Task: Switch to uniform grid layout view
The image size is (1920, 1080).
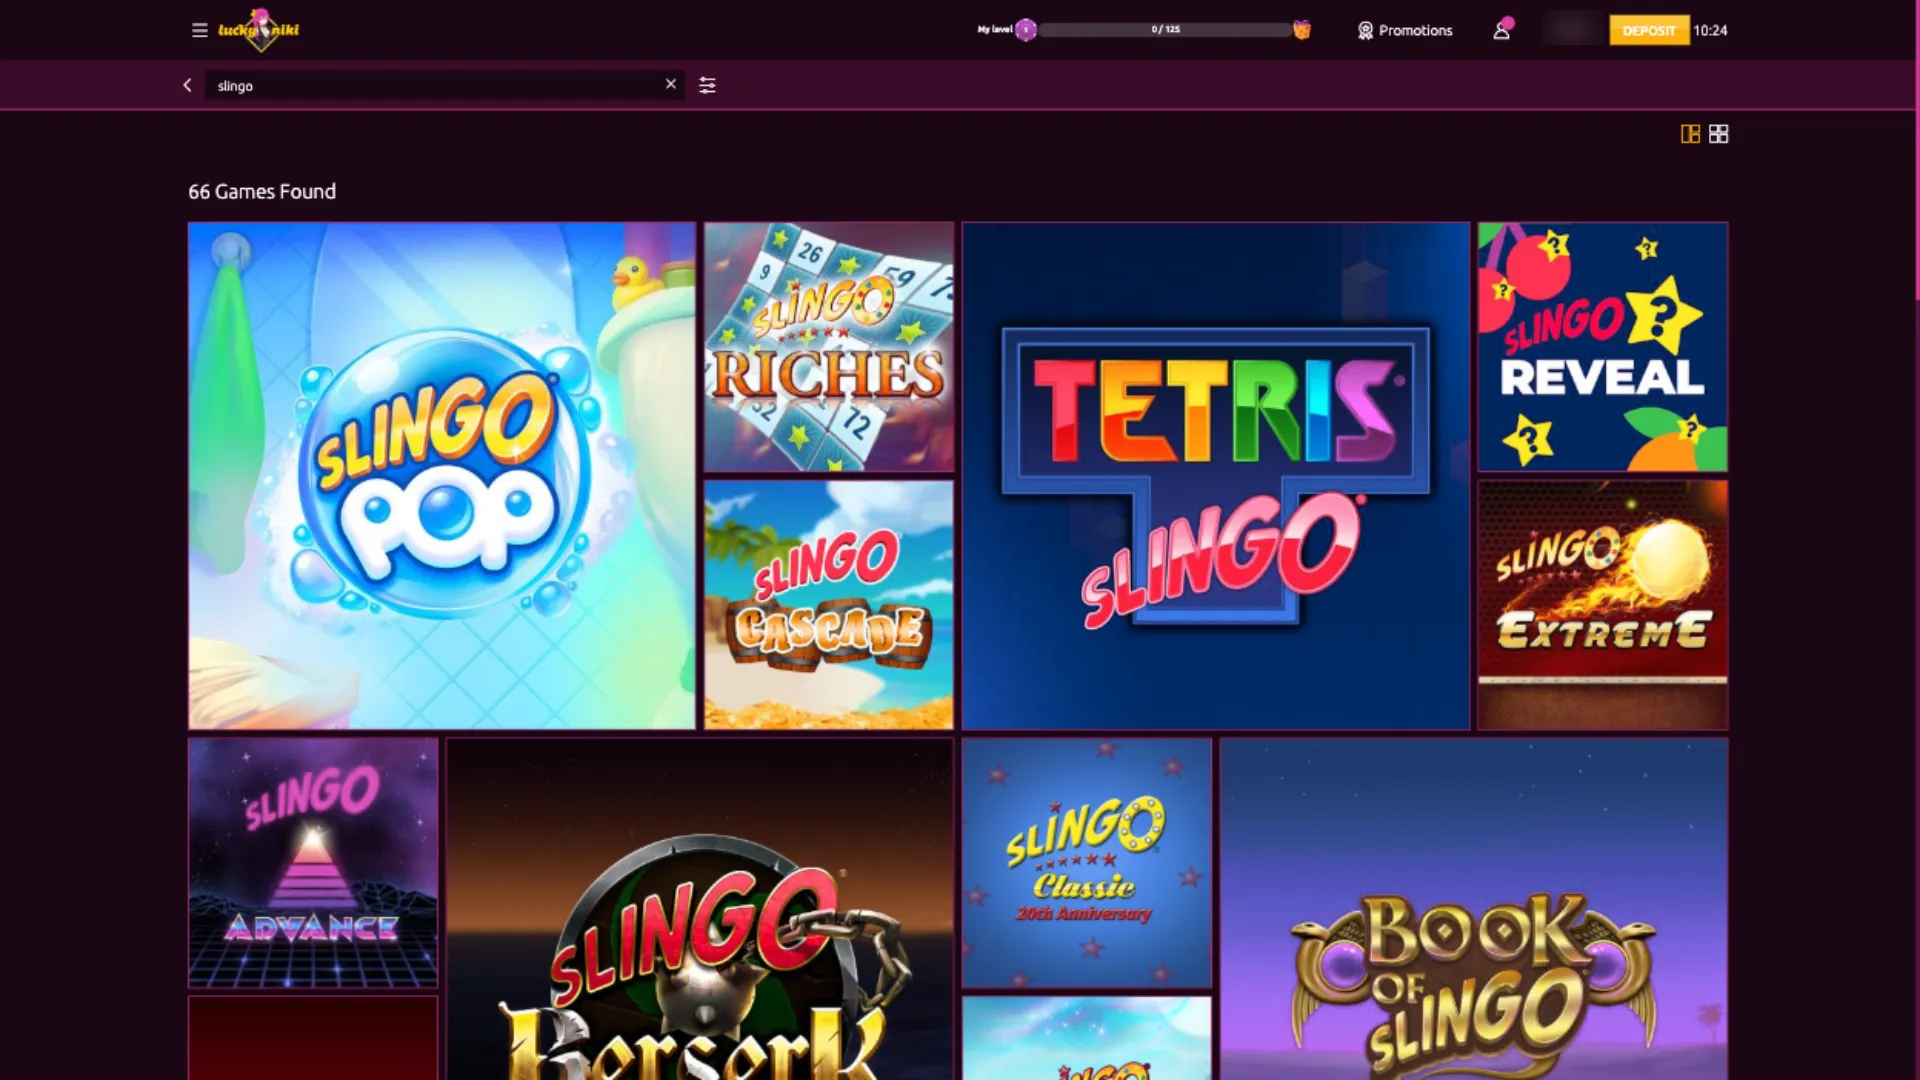Action: (1718, 134)
